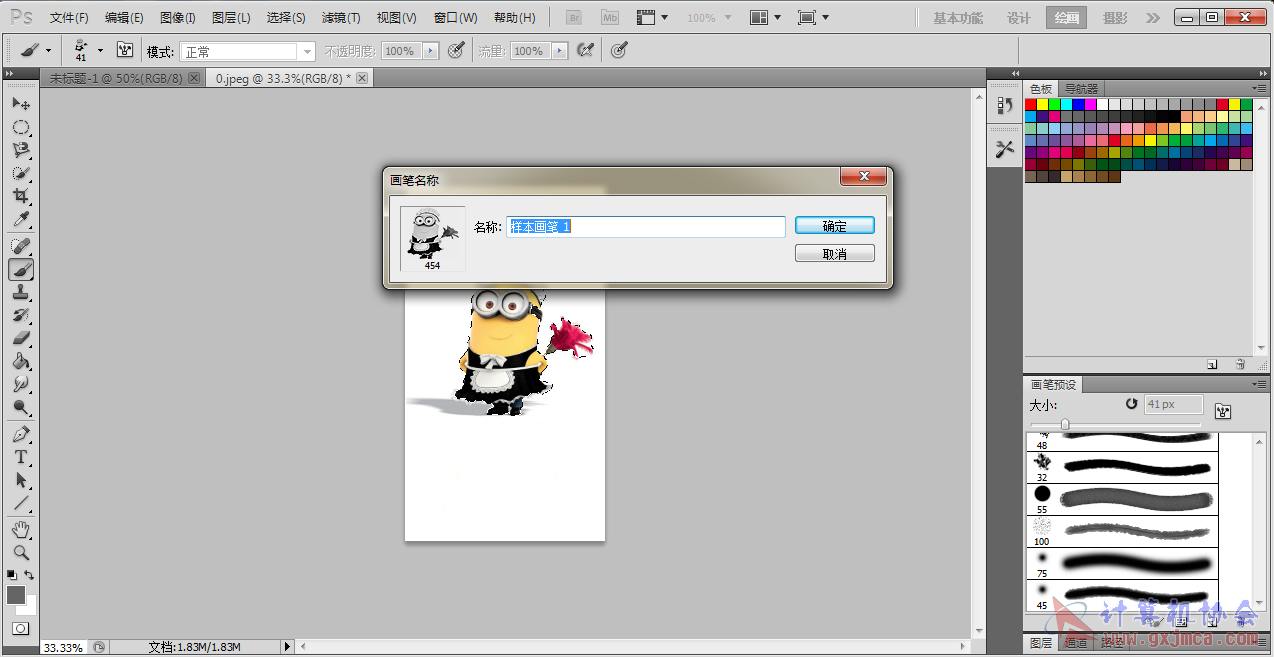
Task: Adjust the brush size slider
Action: [x=1065, y=424]
